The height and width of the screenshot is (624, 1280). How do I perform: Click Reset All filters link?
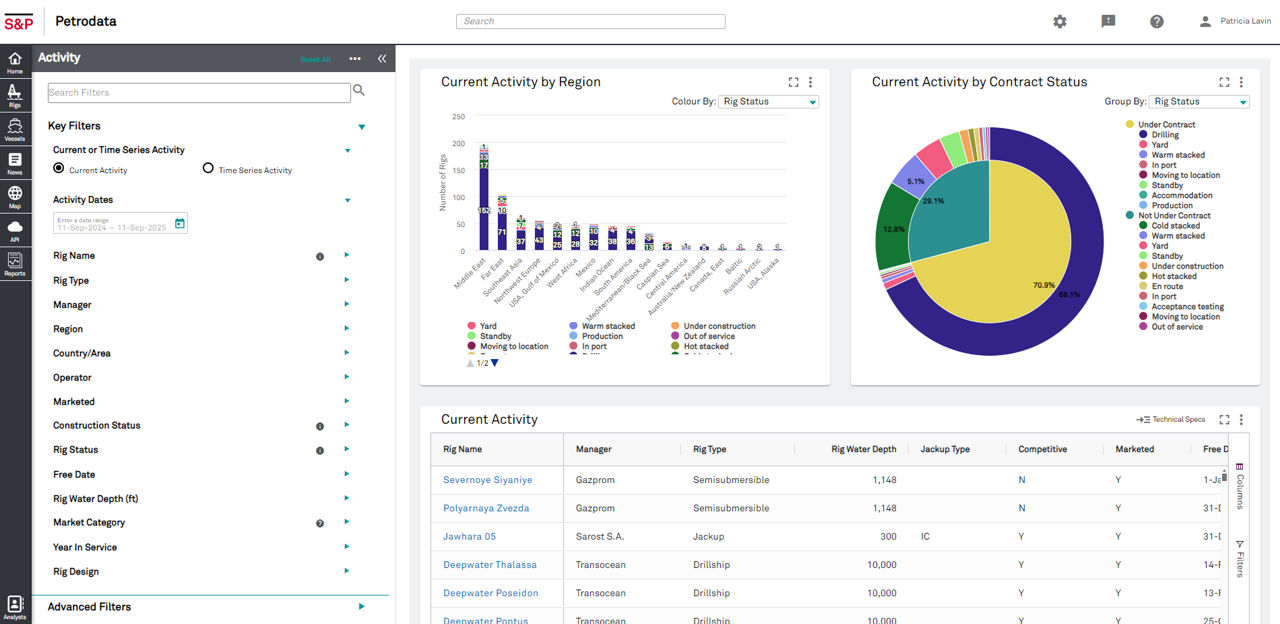315,60
